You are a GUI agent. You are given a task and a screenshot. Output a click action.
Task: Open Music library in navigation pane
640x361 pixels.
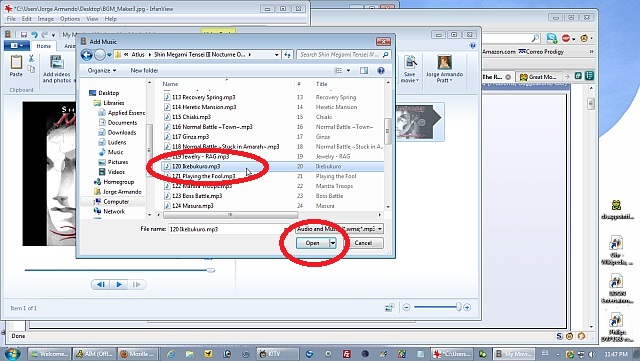click(111, 152)
